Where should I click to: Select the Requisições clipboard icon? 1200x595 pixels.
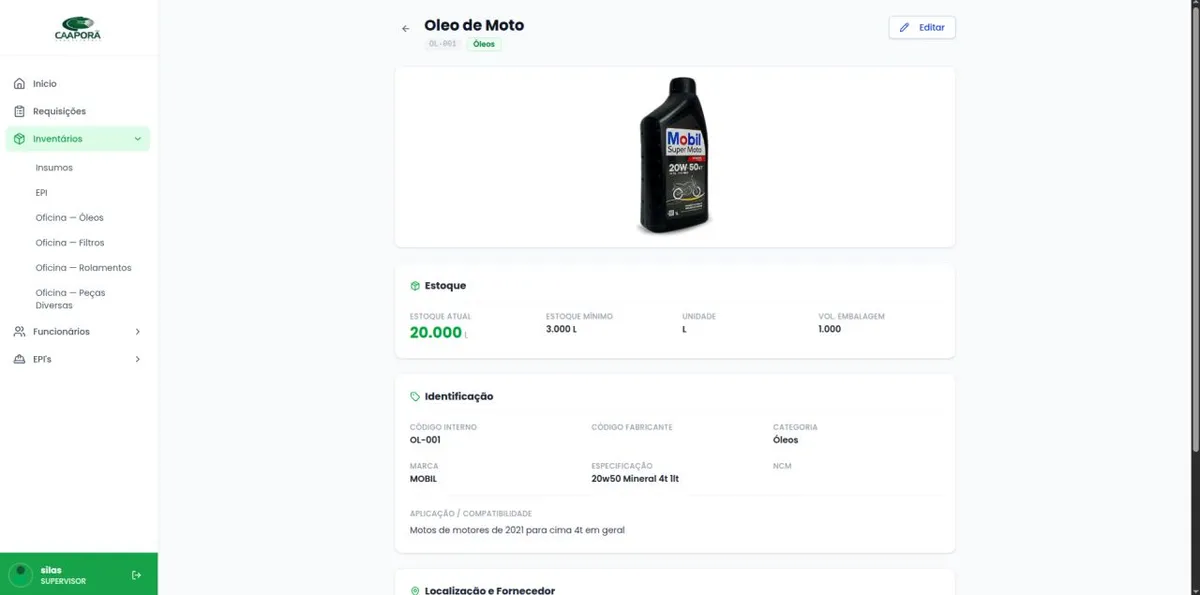click(21, 111)
